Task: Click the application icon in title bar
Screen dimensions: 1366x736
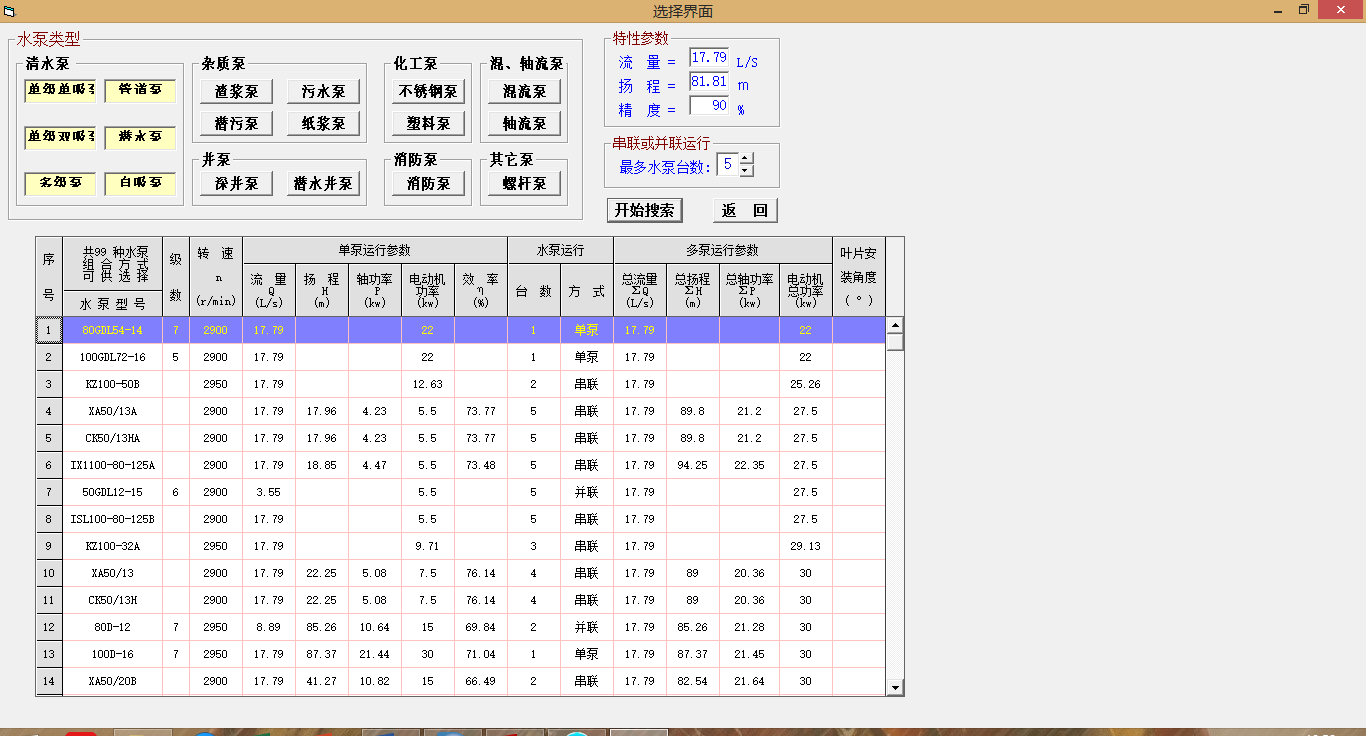Action: click(10, 11)
